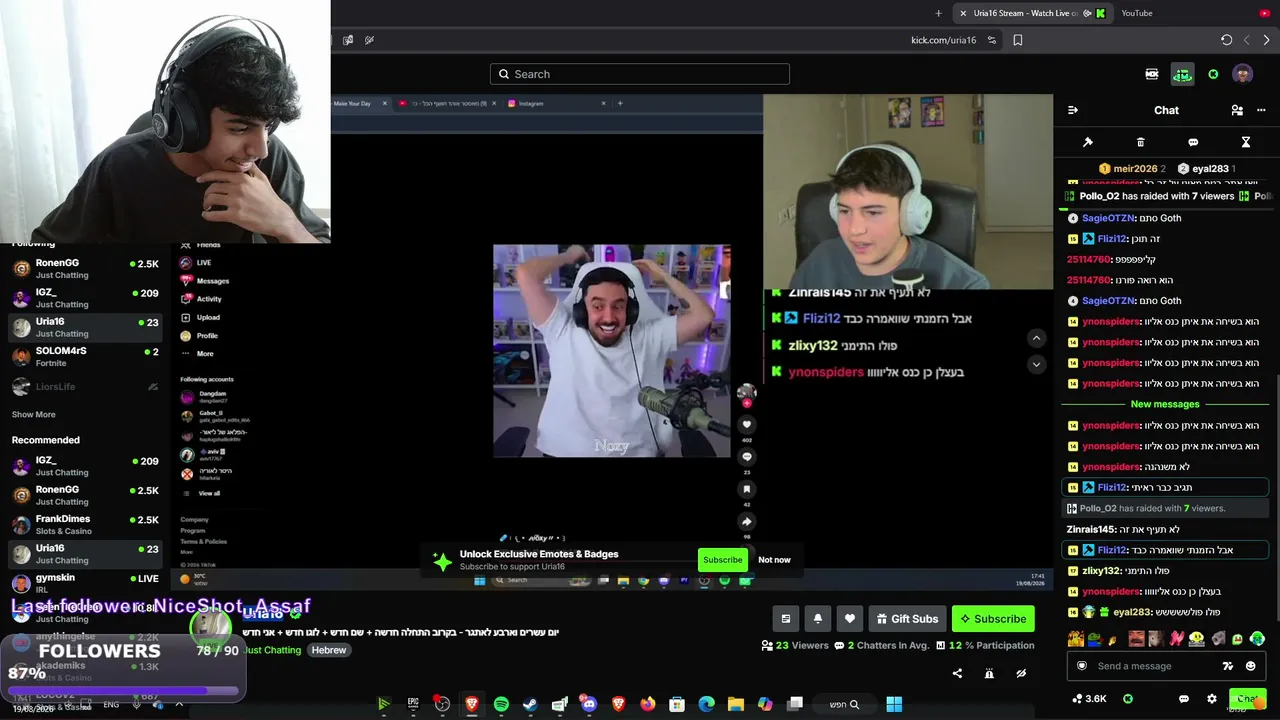
Task: Collapse the chat panel with the arrow icon
Action: [1073, 110]
